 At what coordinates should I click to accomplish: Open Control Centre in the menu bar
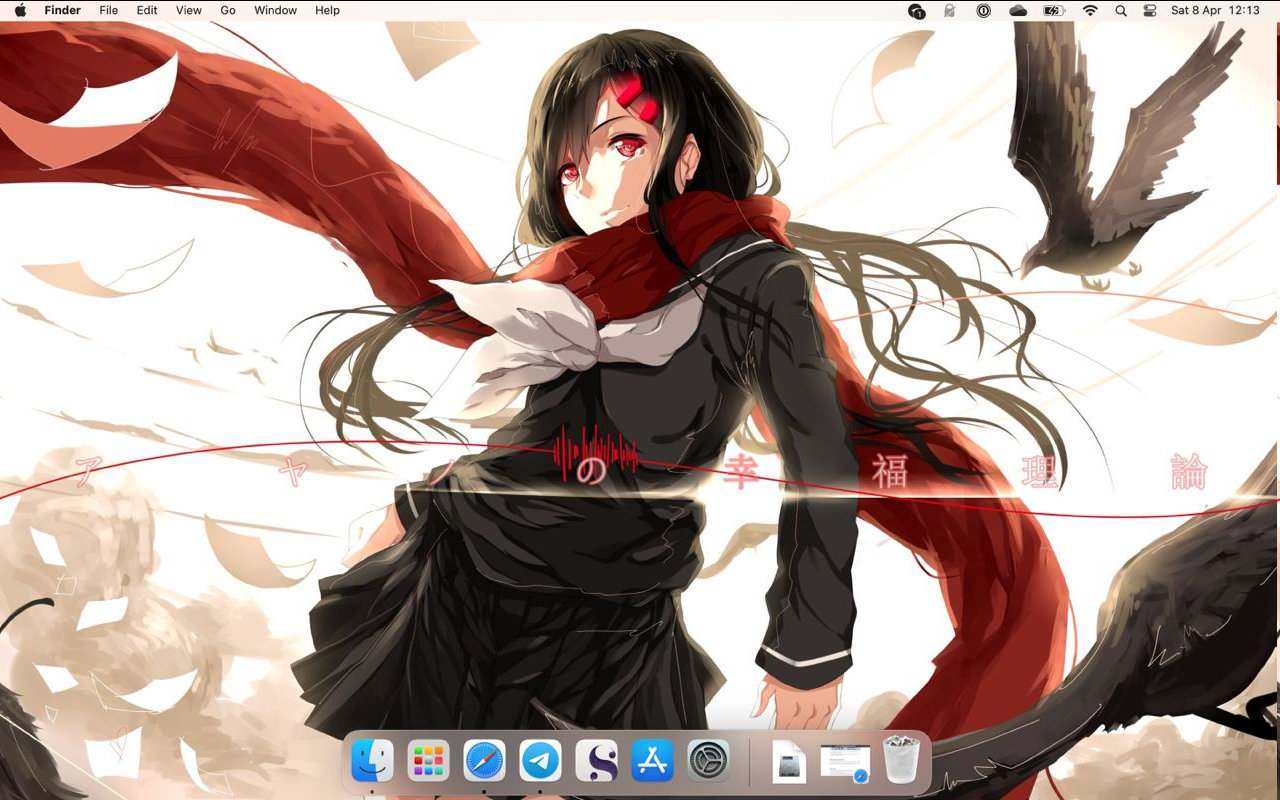pos(1149,10)
